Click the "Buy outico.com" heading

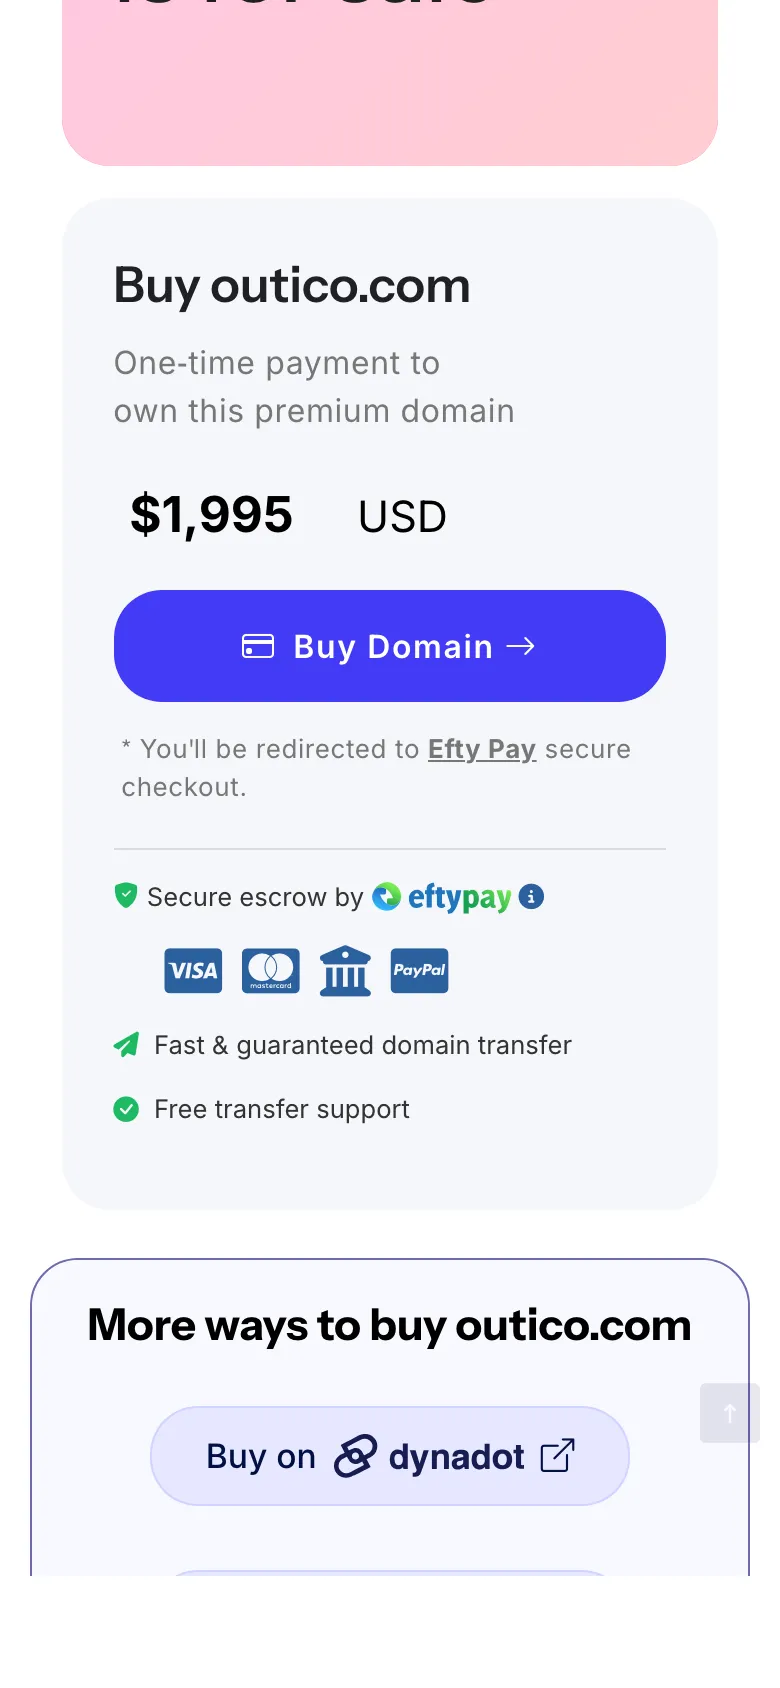tap(291, 286)
